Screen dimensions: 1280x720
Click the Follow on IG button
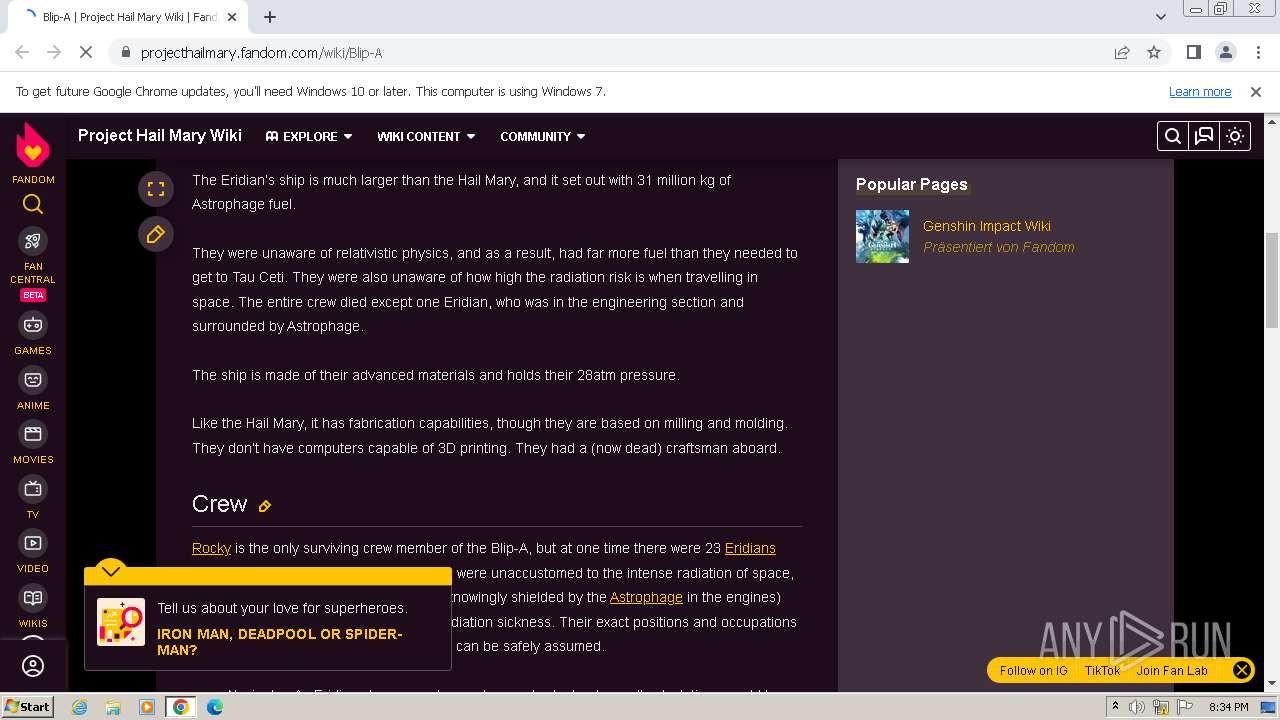click(1033, 670)
